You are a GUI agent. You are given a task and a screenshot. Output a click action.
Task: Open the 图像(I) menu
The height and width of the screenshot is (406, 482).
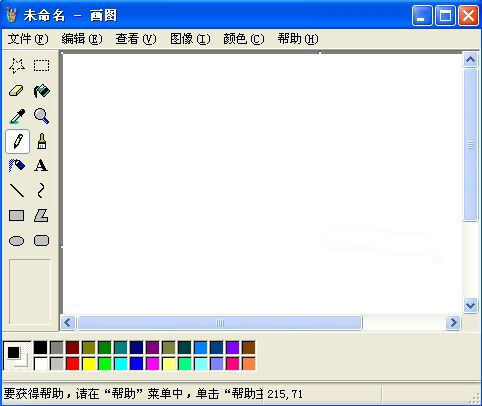[x=190, y=39]
